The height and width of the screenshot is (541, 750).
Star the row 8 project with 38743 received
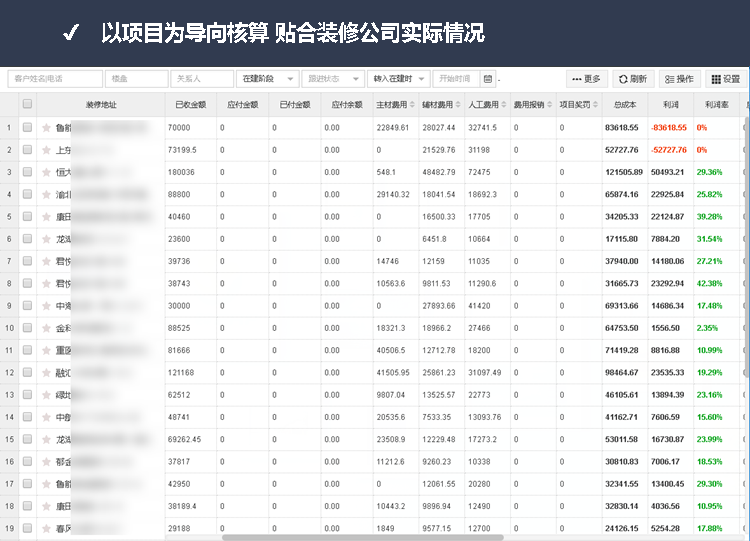click(46, 284)
